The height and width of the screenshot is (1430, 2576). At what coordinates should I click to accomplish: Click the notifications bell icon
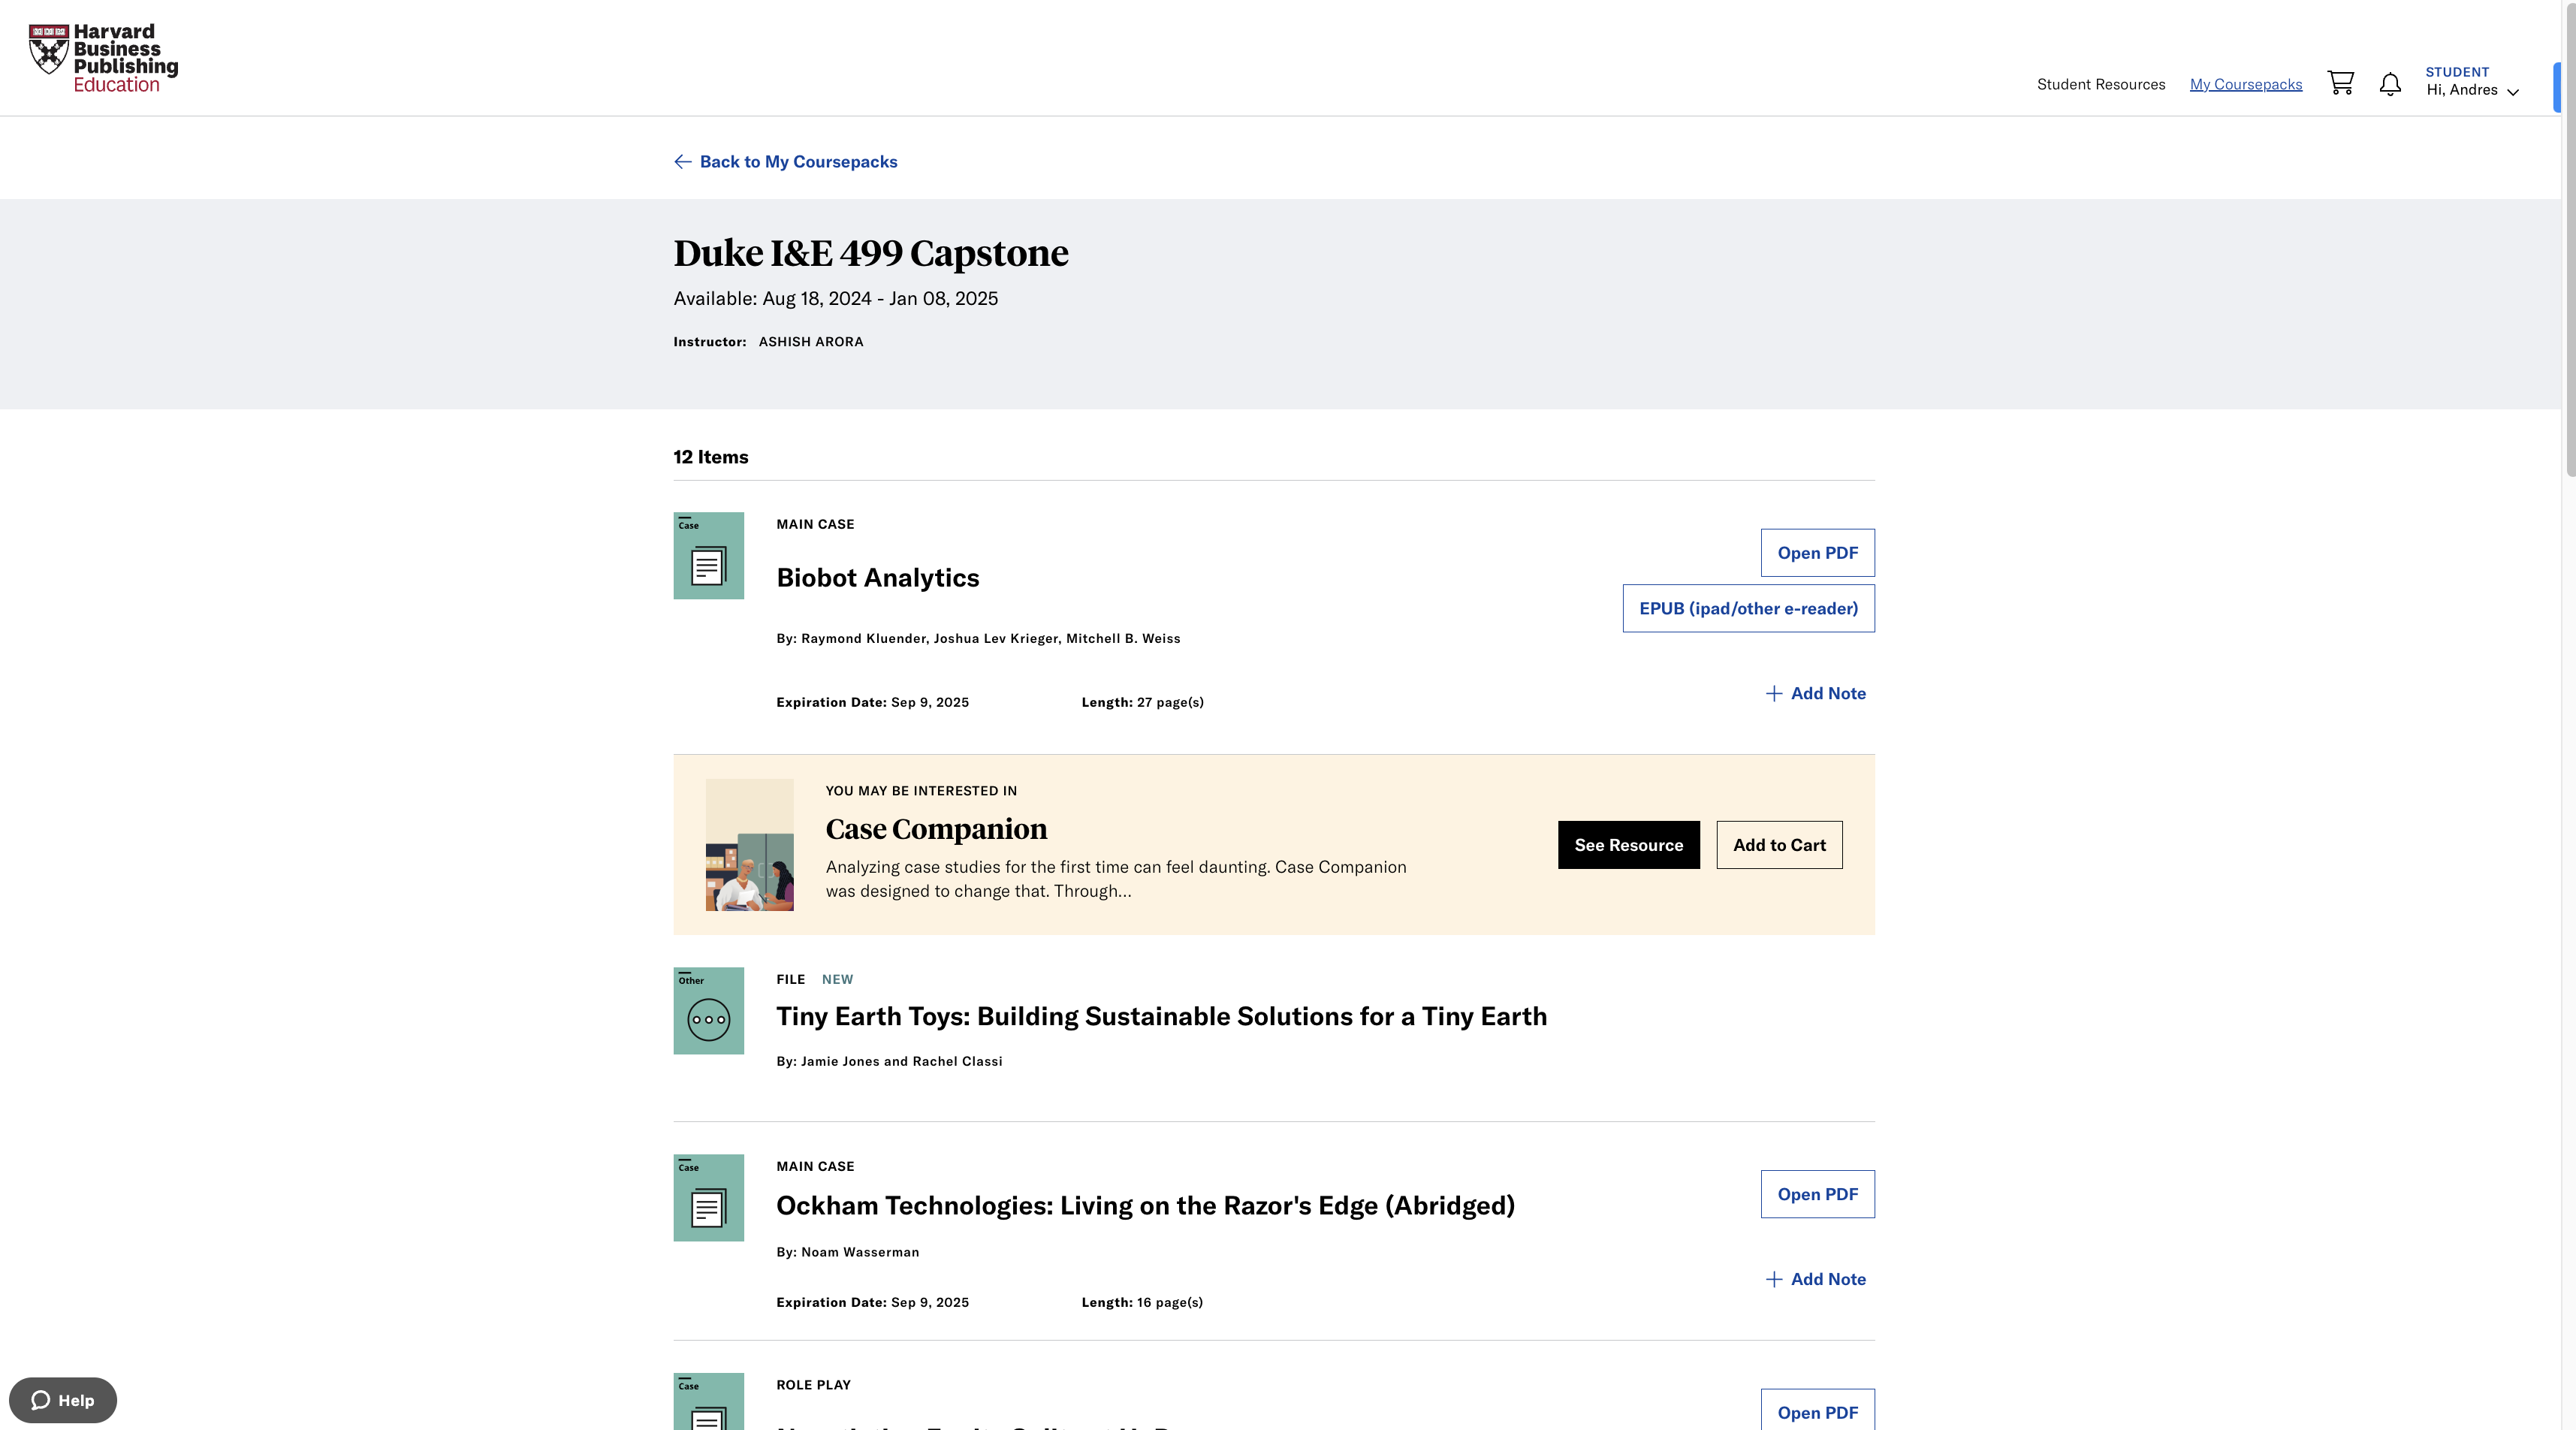[2390, 84]
